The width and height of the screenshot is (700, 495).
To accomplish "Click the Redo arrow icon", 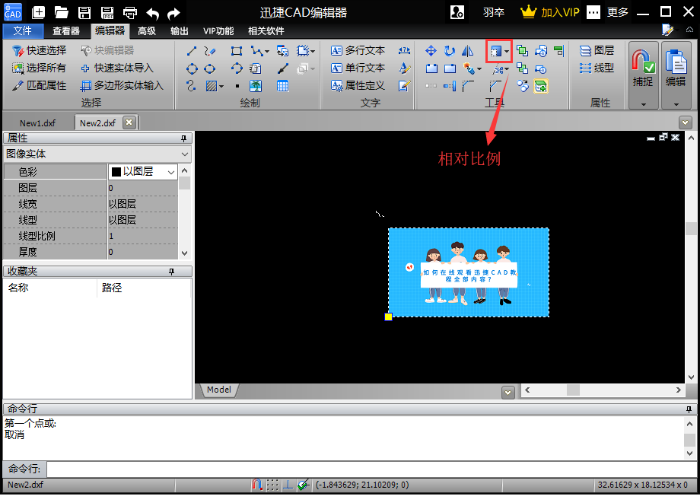I will click(x=174, y=13).
